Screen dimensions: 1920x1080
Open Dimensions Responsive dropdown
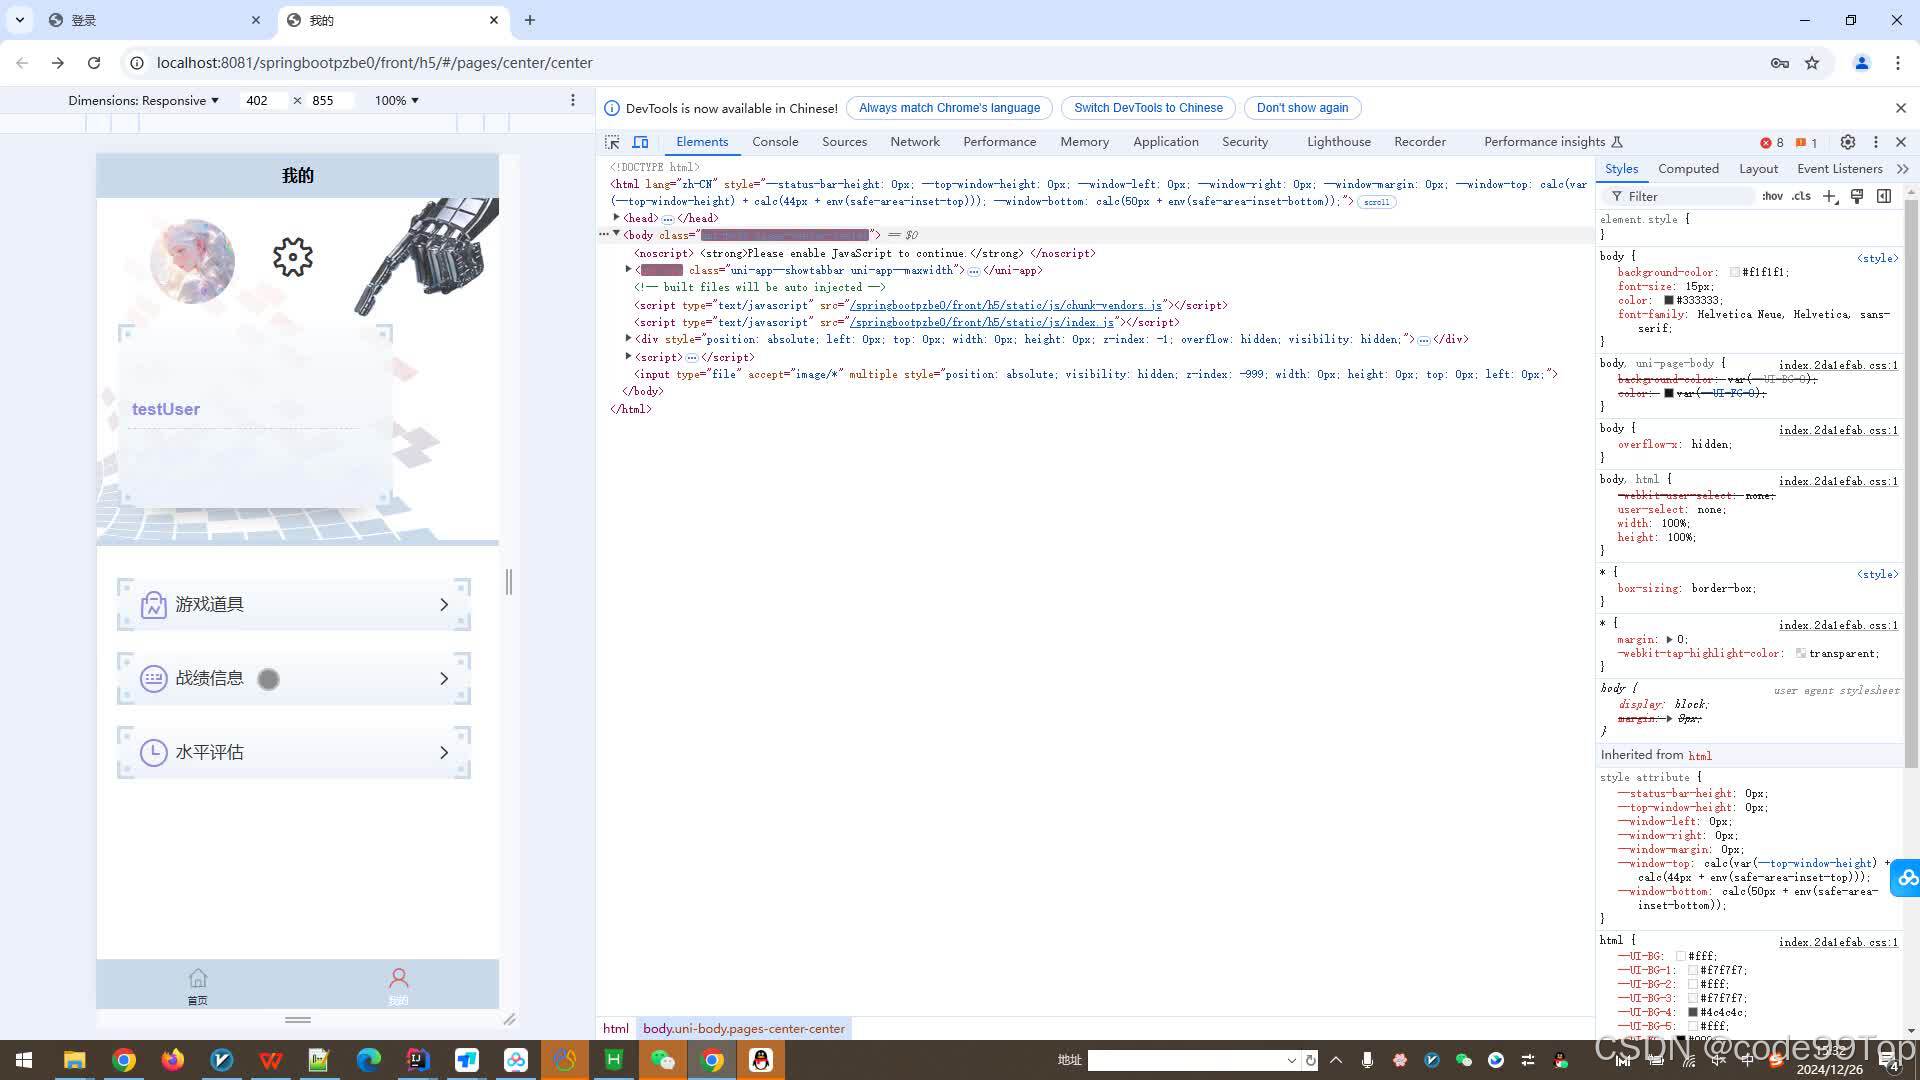click(143, 100)
